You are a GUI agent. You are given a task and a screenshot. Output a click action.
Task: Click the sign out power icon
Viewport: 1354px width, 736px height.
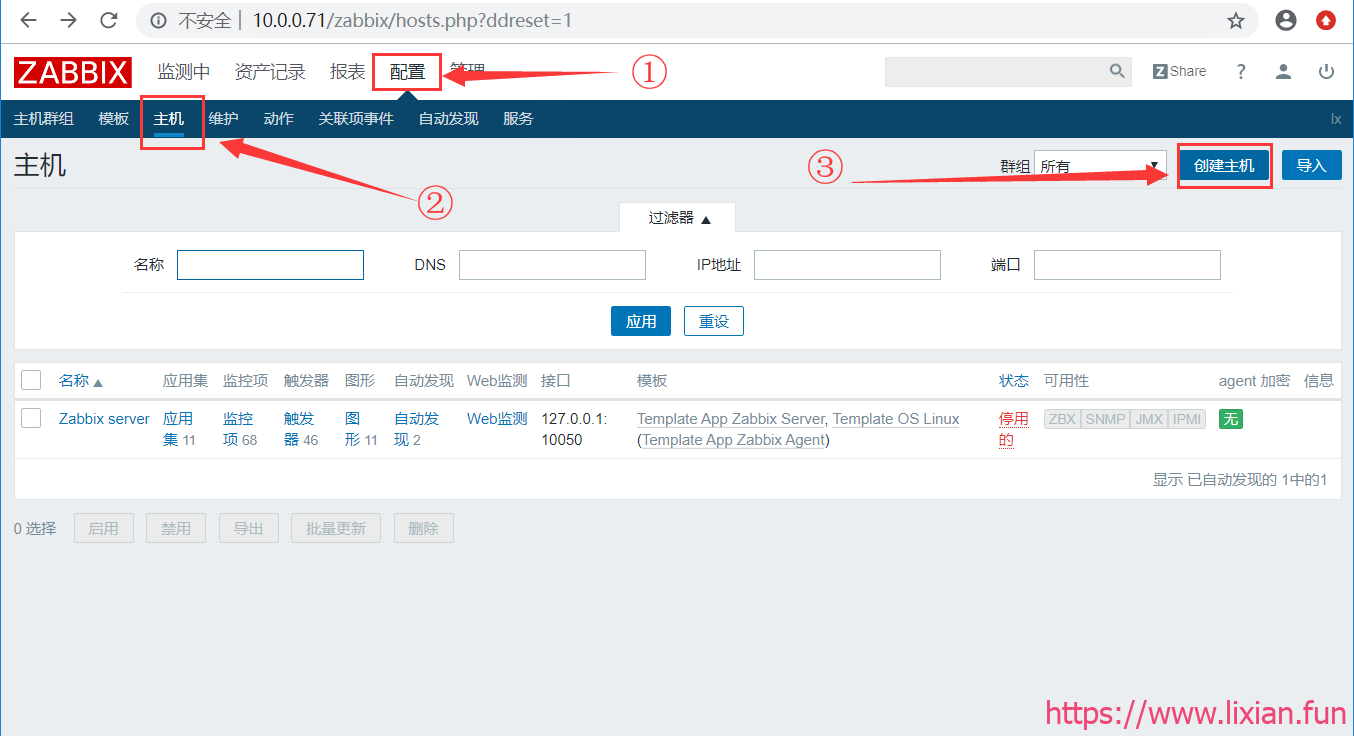[1326, 71]
